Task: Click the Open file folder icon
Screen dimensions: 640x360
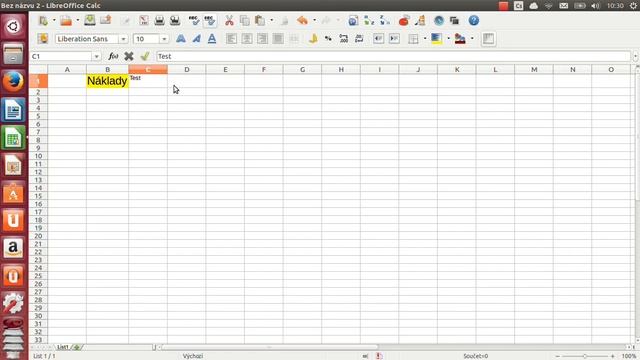Action: 66,20
